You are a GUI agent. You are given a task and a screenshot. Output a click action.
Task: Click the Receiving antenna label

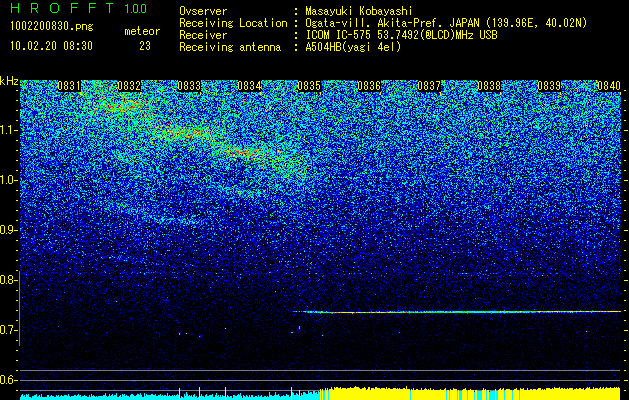click(230, 47)
